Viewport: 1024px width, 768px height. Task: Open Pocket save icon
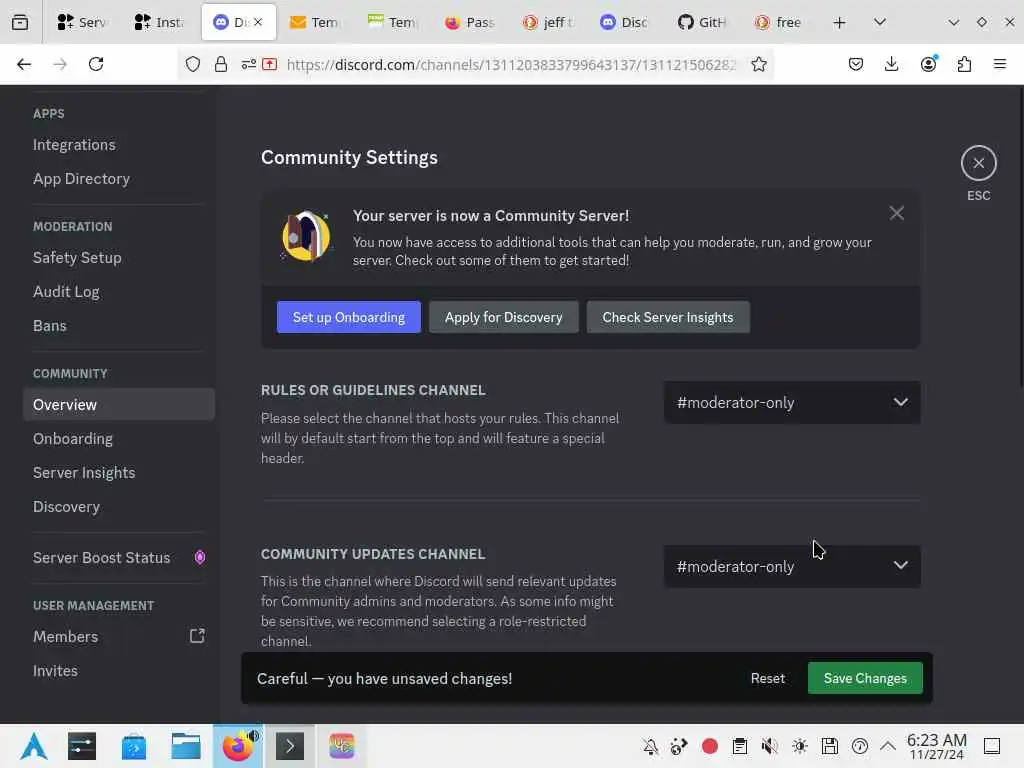click(x=856, y=64)
